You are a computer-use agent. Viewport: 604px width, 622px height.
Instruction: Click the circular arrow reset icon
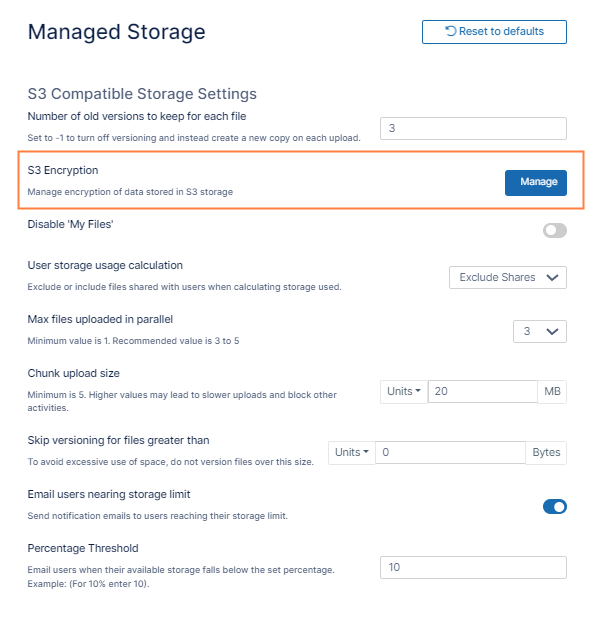[x=451, y=32]
